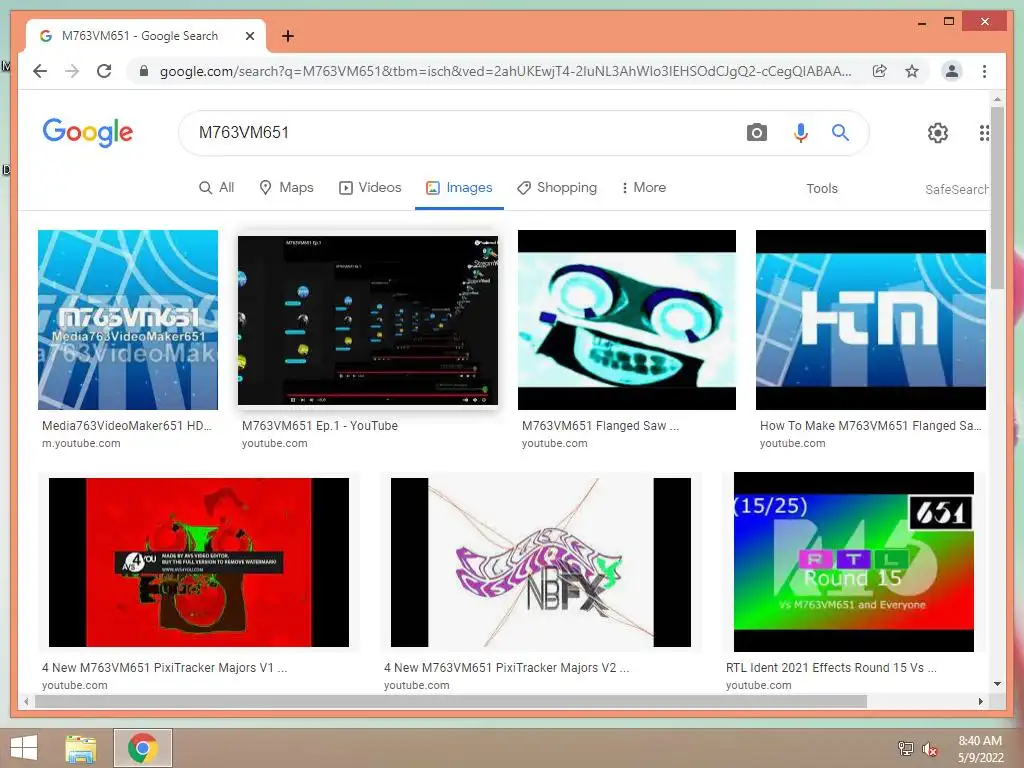The height and width of the screenshot is (768, 1024).
Task: Click the network tray icon
Action: click(x=906, y=748)
